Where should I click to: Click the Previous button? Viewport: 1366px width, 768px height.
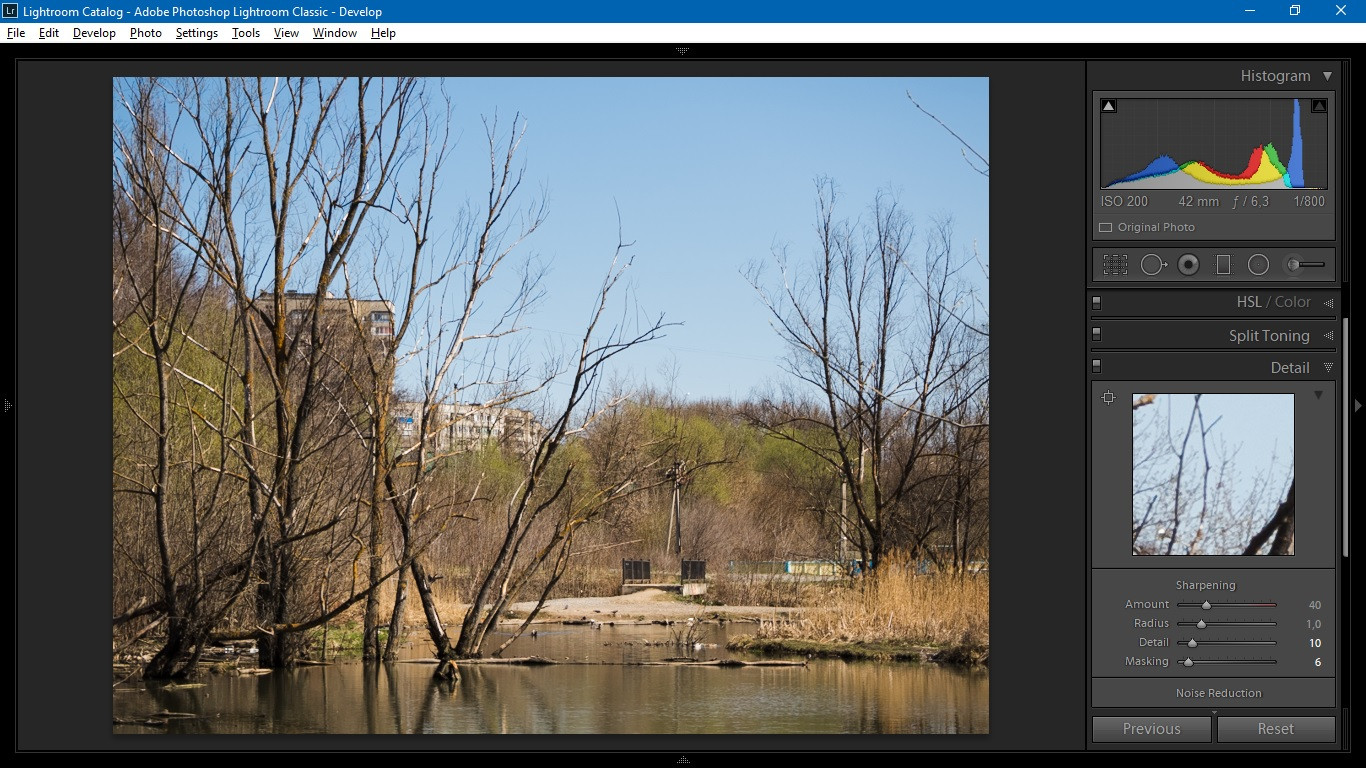[1151, 729]
